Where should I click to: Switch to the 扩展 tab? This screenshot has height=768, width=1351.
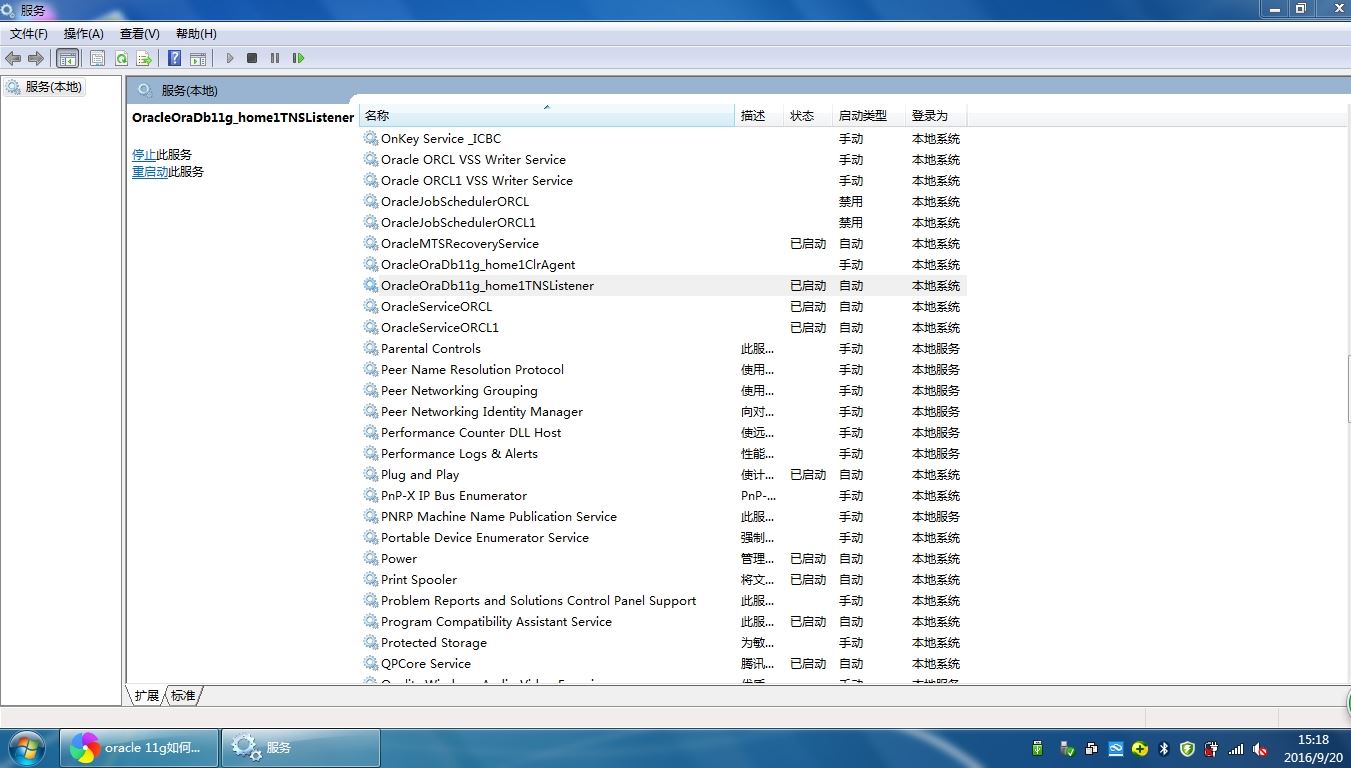point(146,695)
